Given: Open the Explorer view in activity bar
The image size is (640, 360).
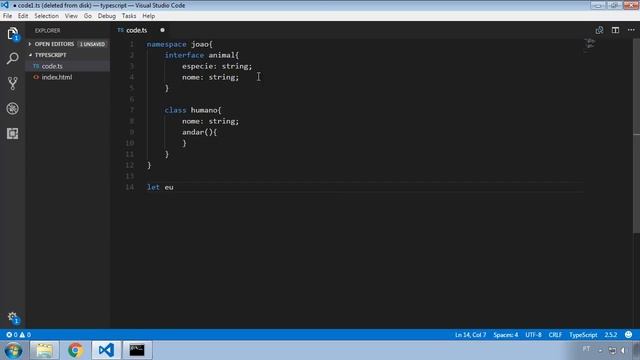Looking at the screenshot, I should [x=13, y=33].
